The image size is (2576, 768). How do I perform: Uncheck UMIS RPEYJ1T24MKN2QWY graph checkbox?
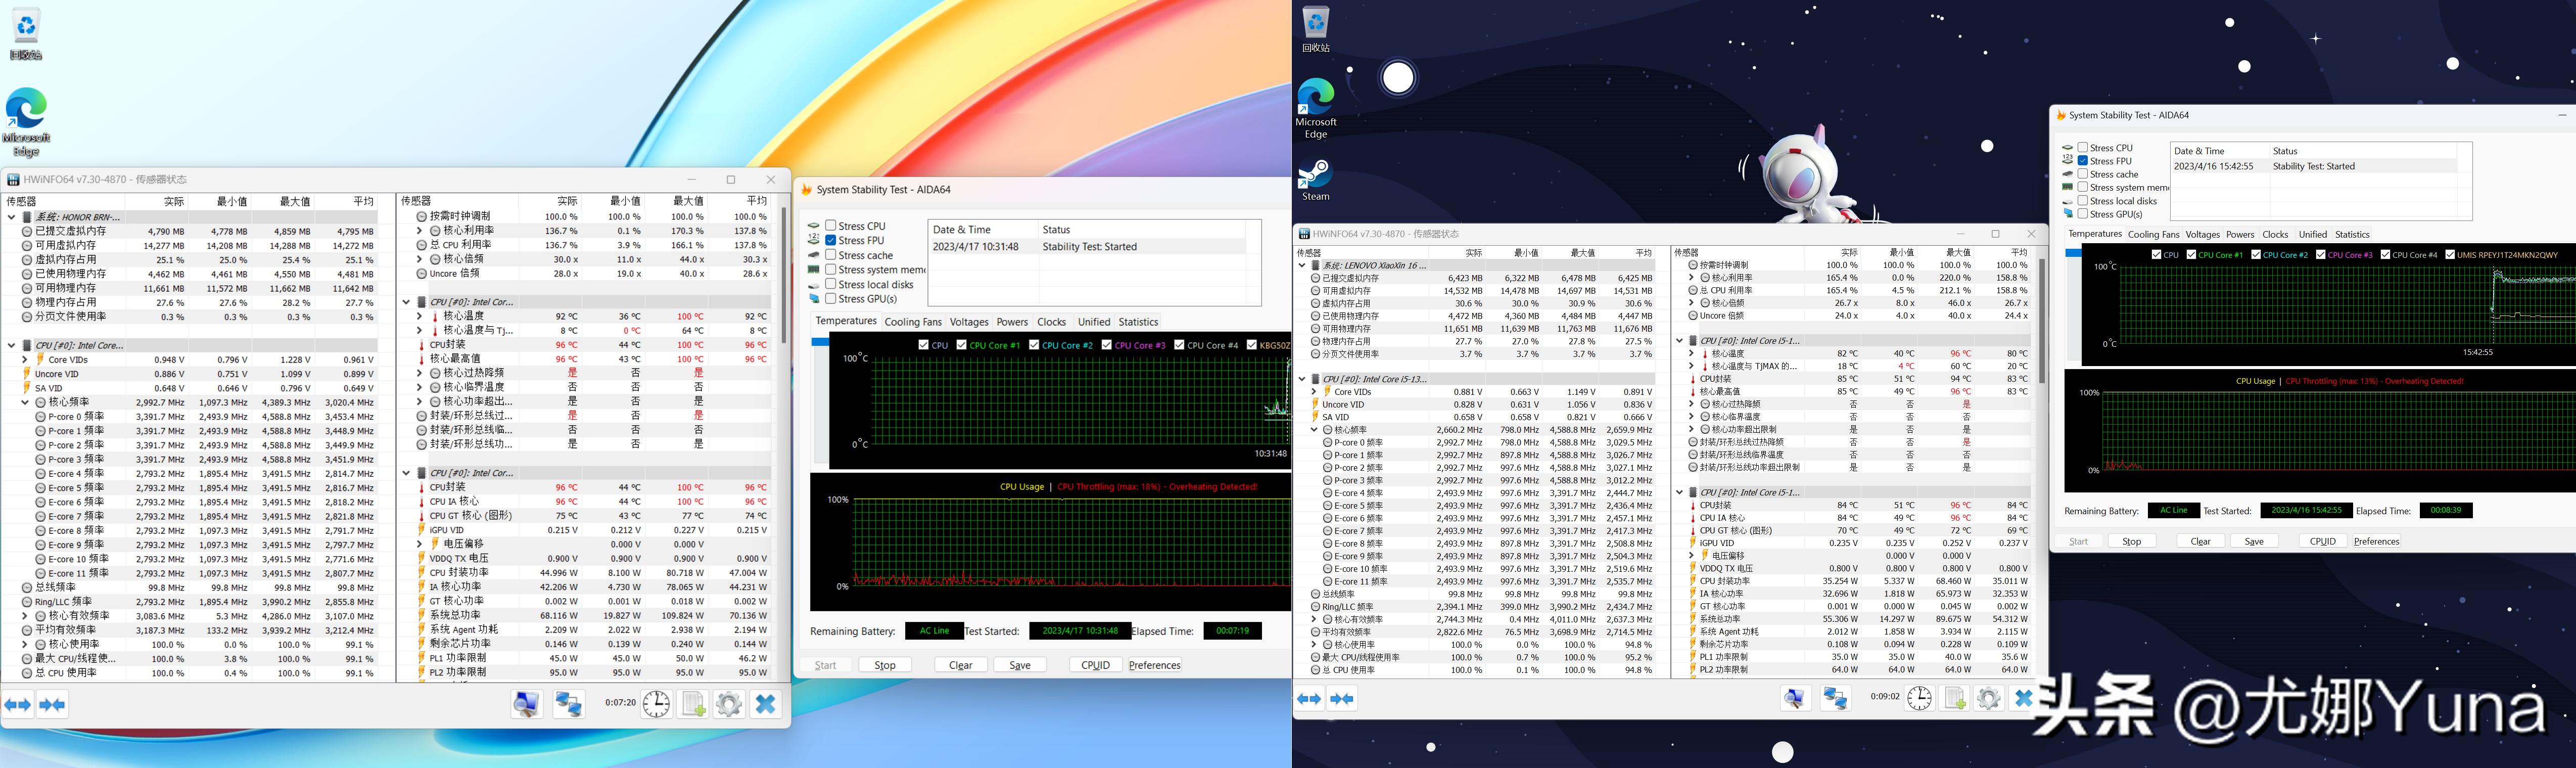pyautogui.click(x=2450, y=254)
